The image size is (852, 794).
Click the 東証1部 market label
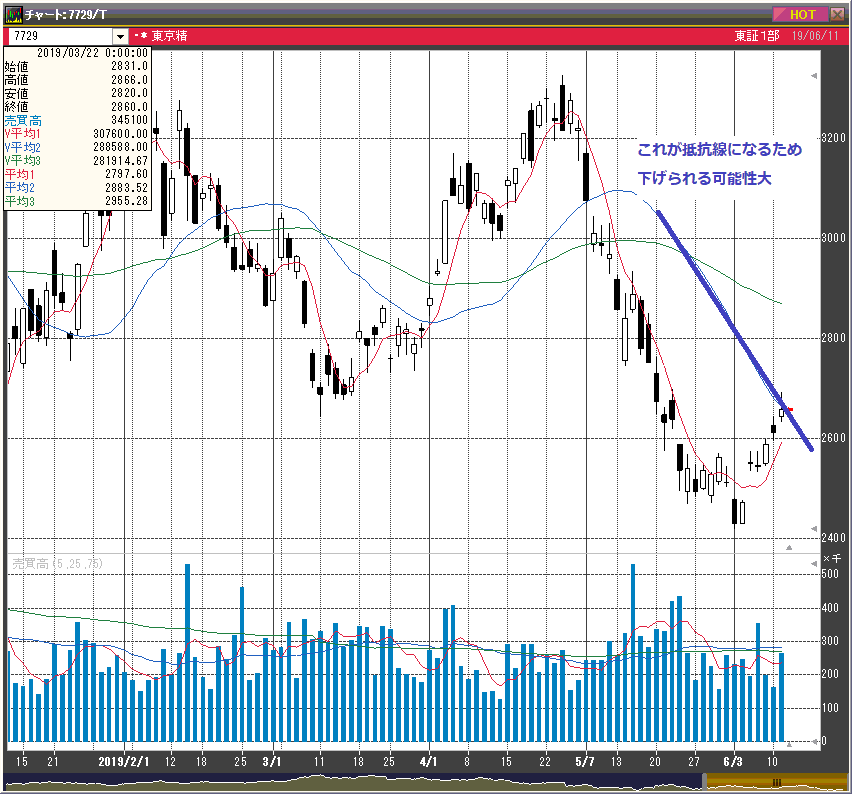756,36
